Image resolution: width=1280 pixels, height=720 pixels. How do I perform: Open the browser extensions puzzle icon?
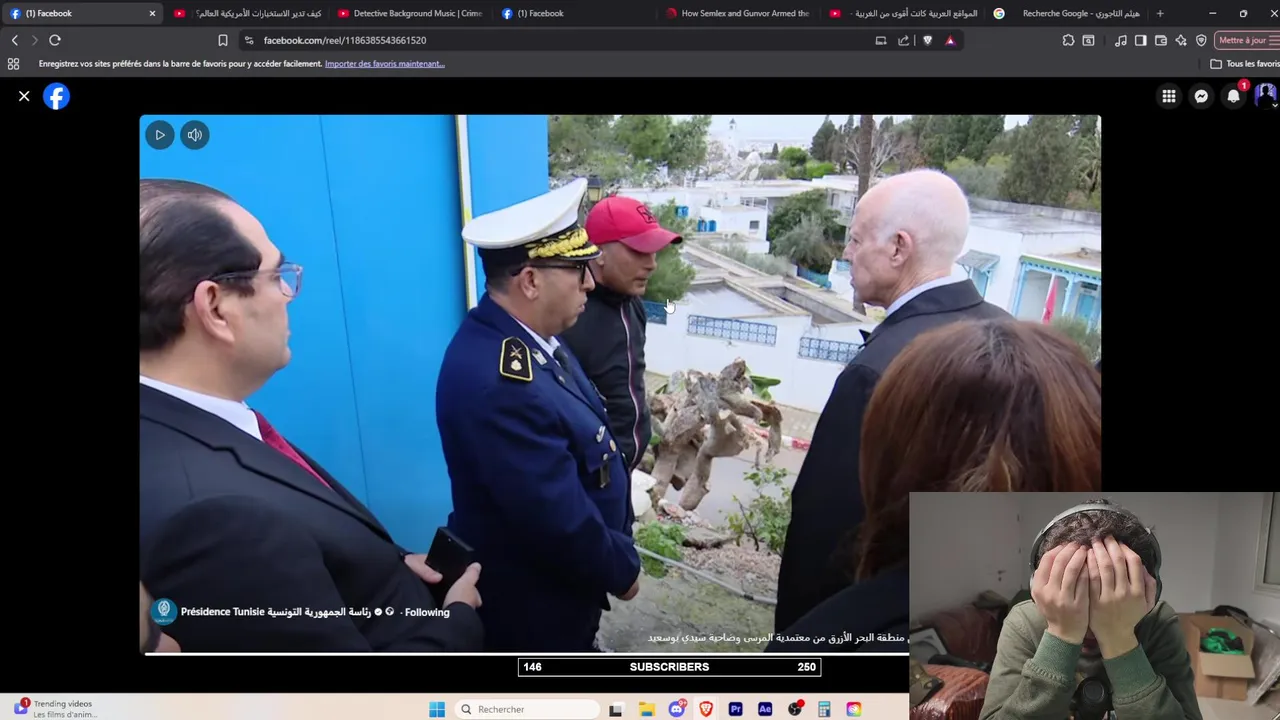(x=1068, y=40)
